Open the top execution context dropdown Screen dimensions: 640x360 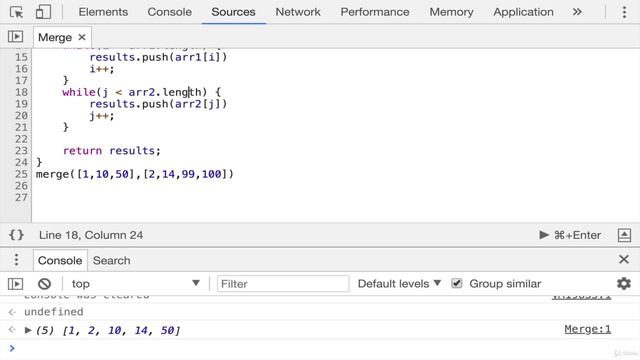click(x=136, y=284)
